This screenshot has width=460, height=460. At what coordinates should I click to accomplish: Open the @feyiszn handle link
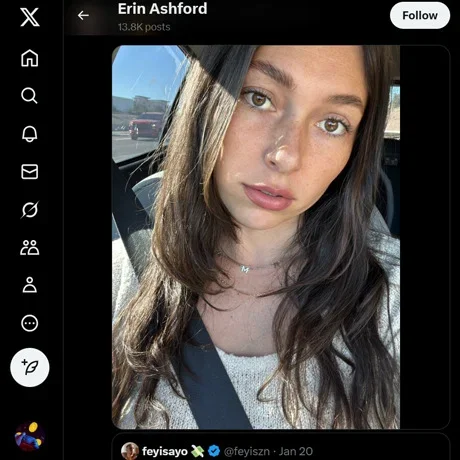[x=247, y=451]
